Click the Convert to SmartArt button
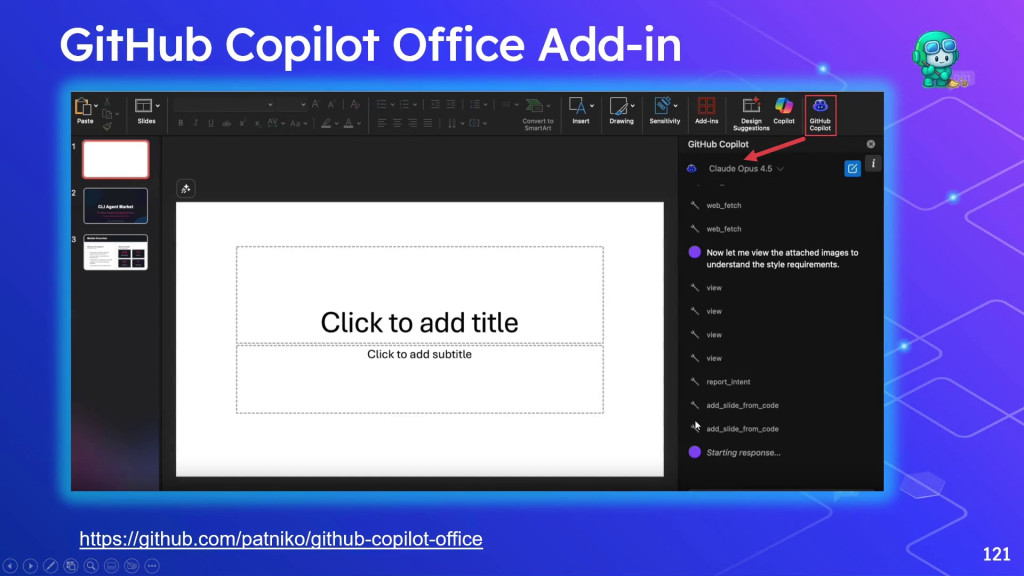The width and height of the screenshot is (1024, 576). click(537, 114)
